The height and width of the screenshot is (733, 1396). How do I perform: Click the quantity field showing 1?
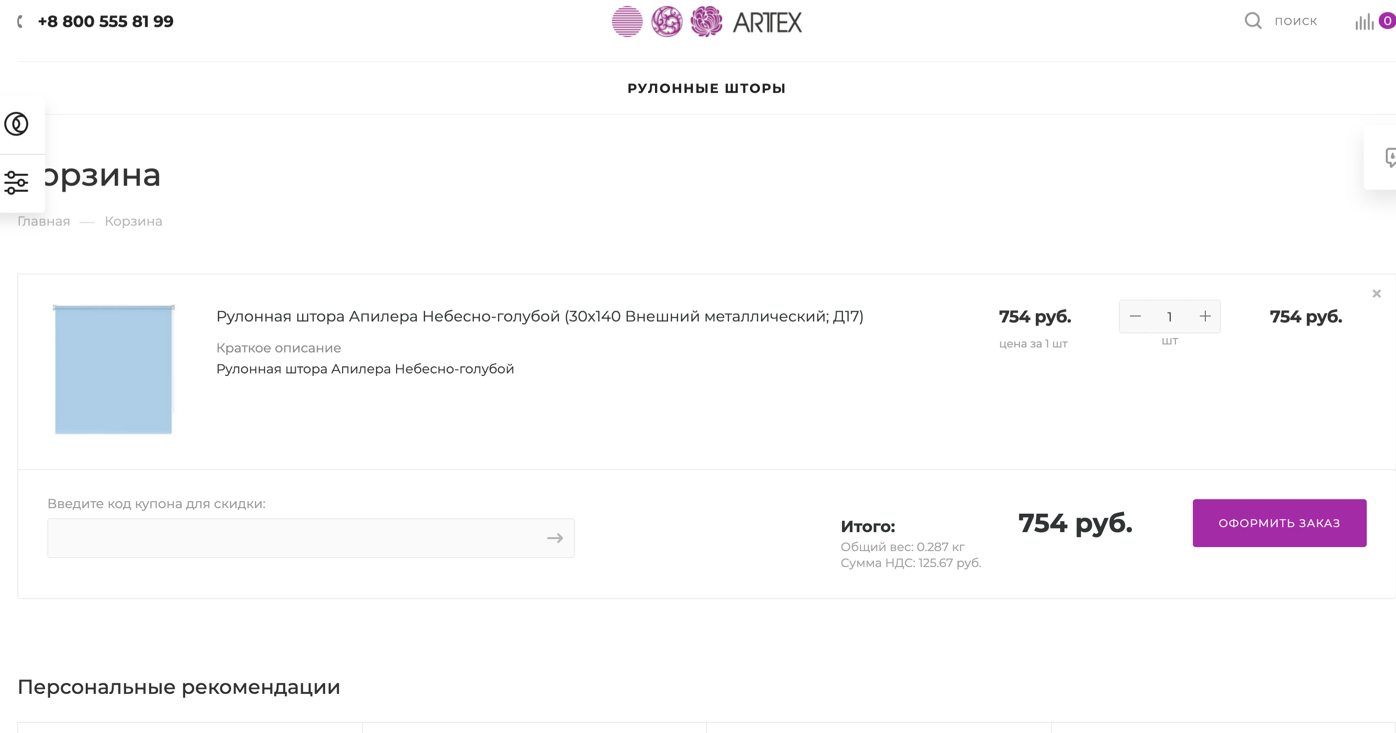[1170, 317]
